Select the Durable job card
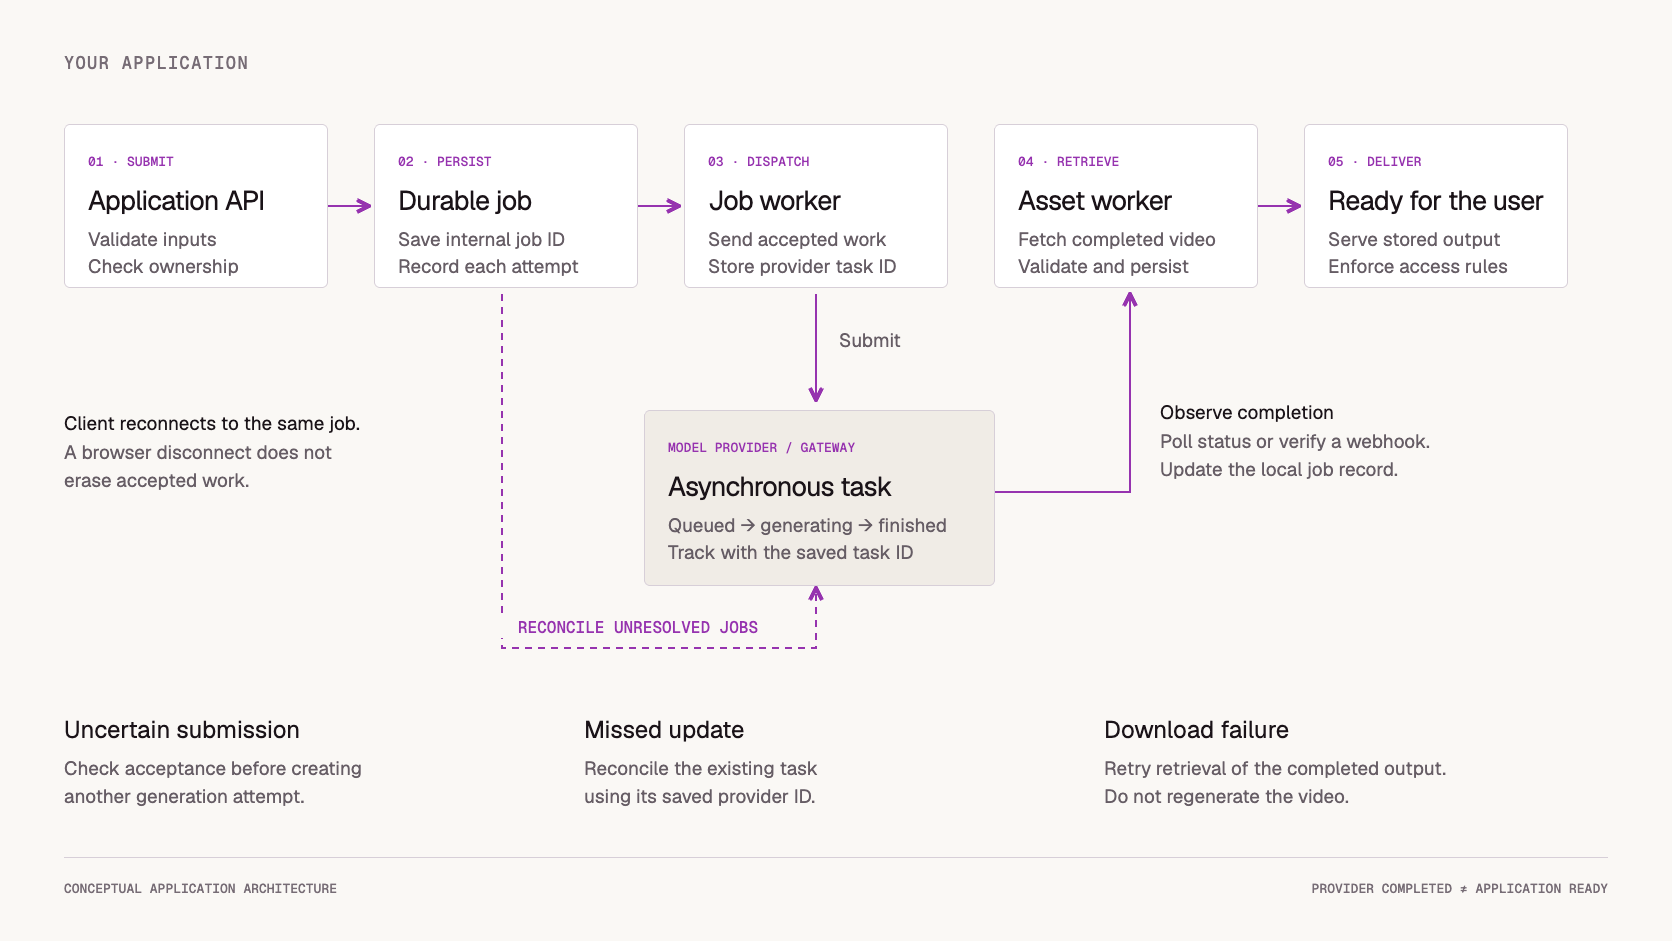 click(x=506, y=206)
